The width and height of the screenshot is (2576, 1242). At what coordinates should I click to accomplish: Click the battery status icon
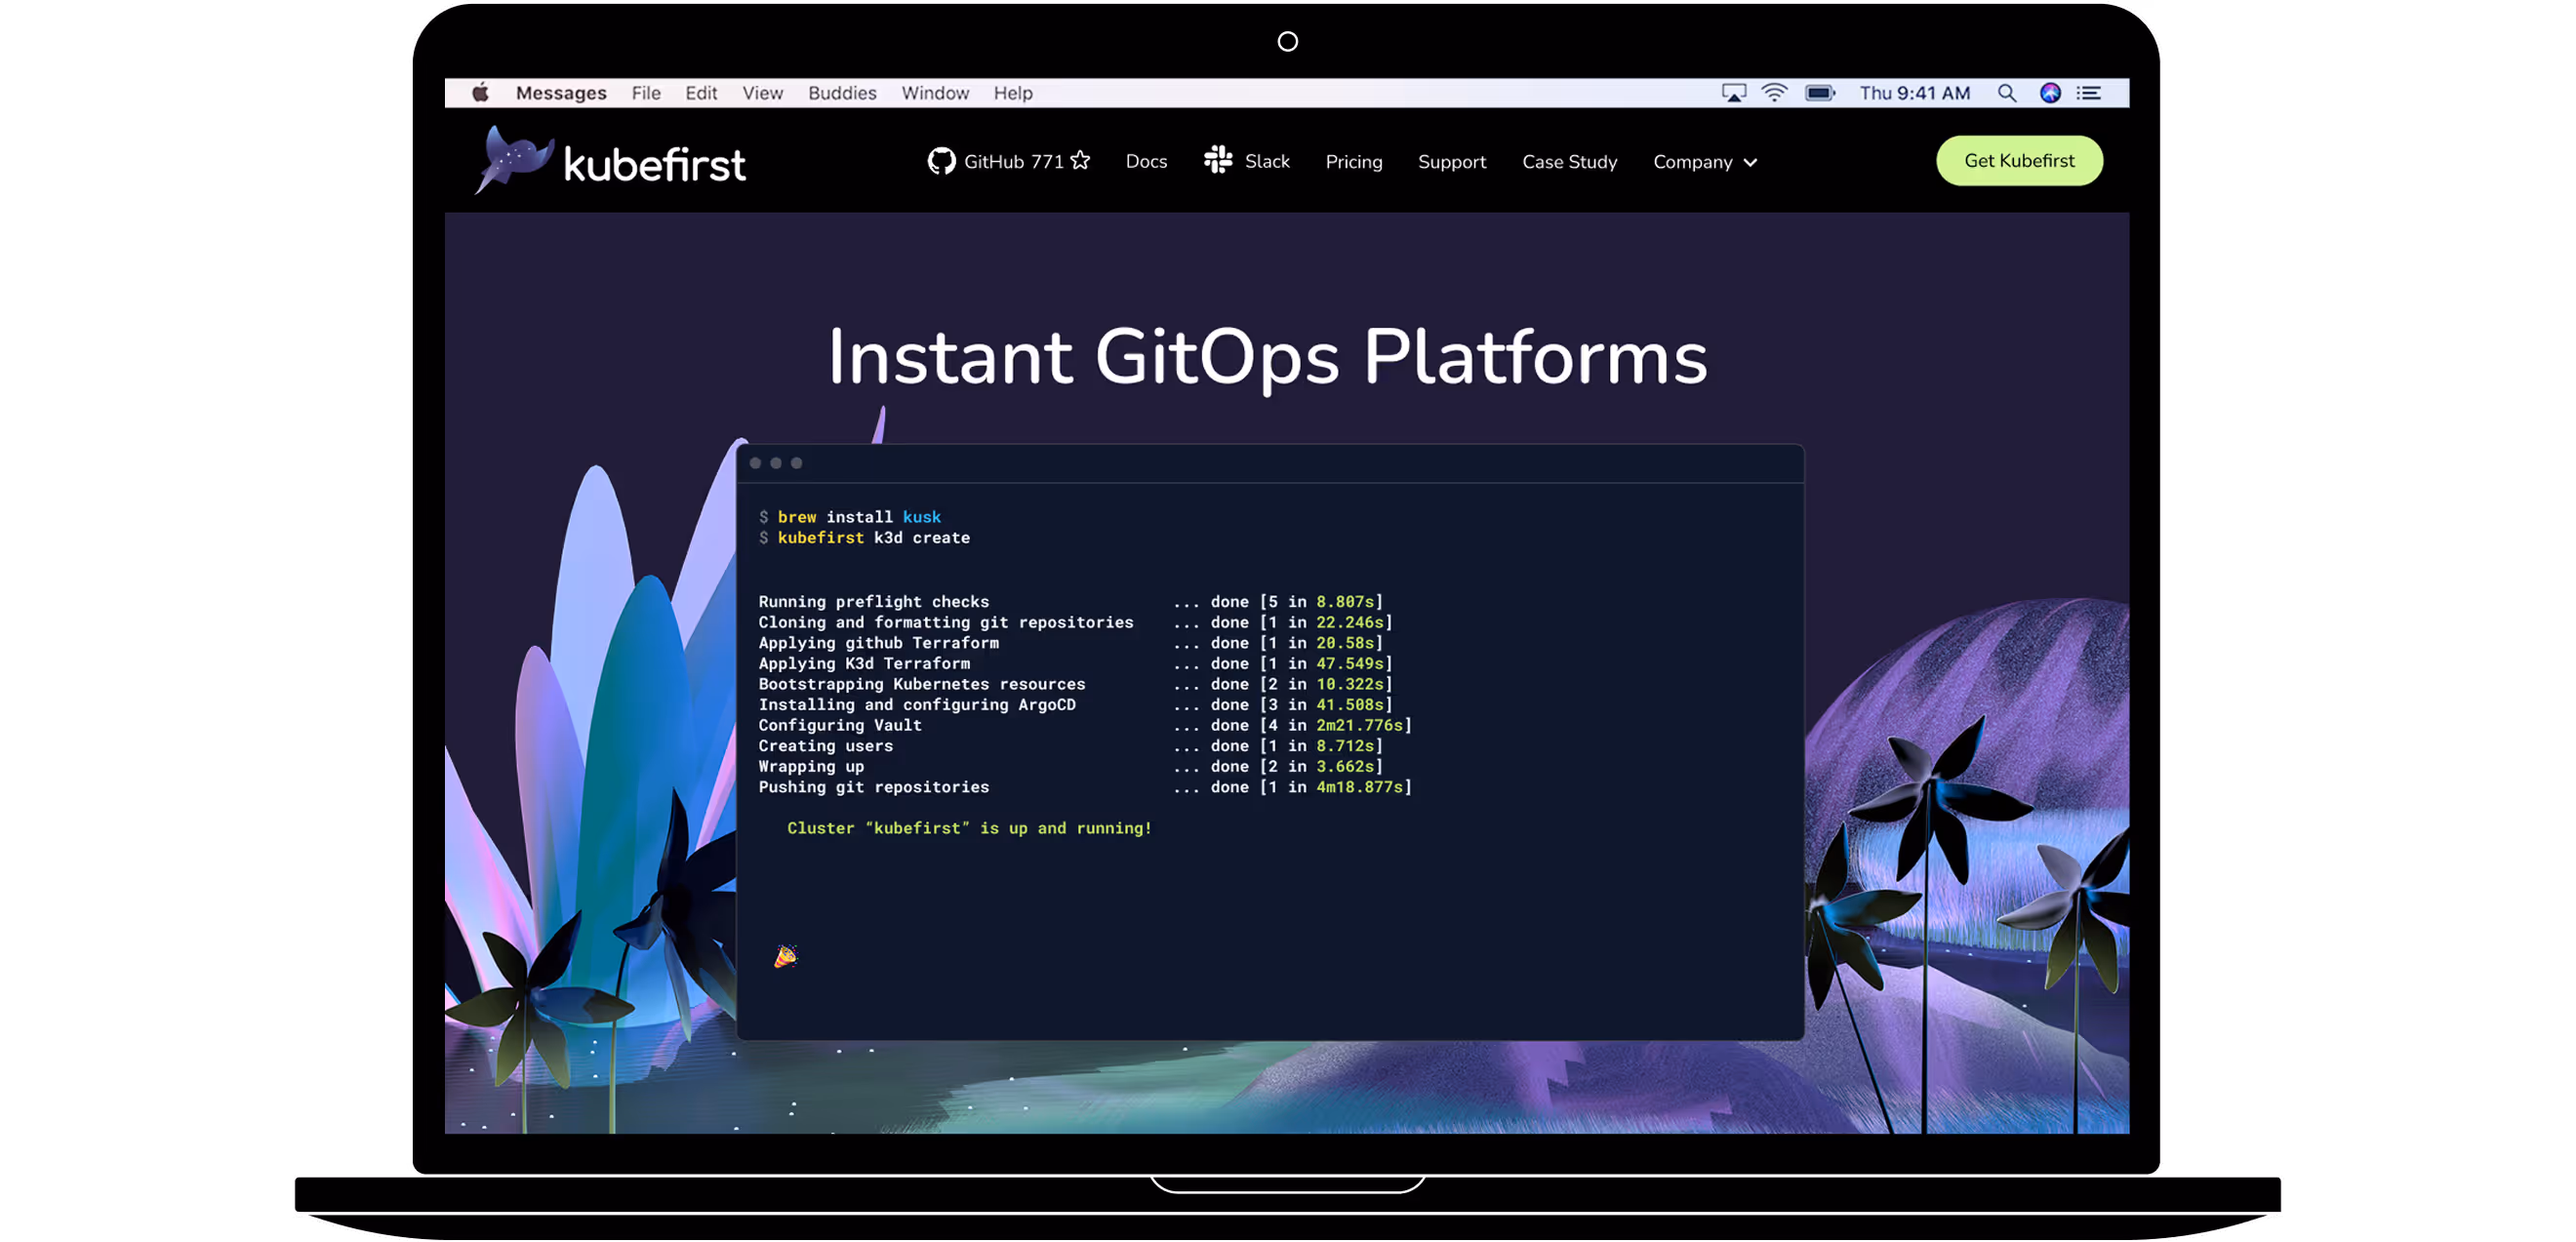tap(1820, 93)
